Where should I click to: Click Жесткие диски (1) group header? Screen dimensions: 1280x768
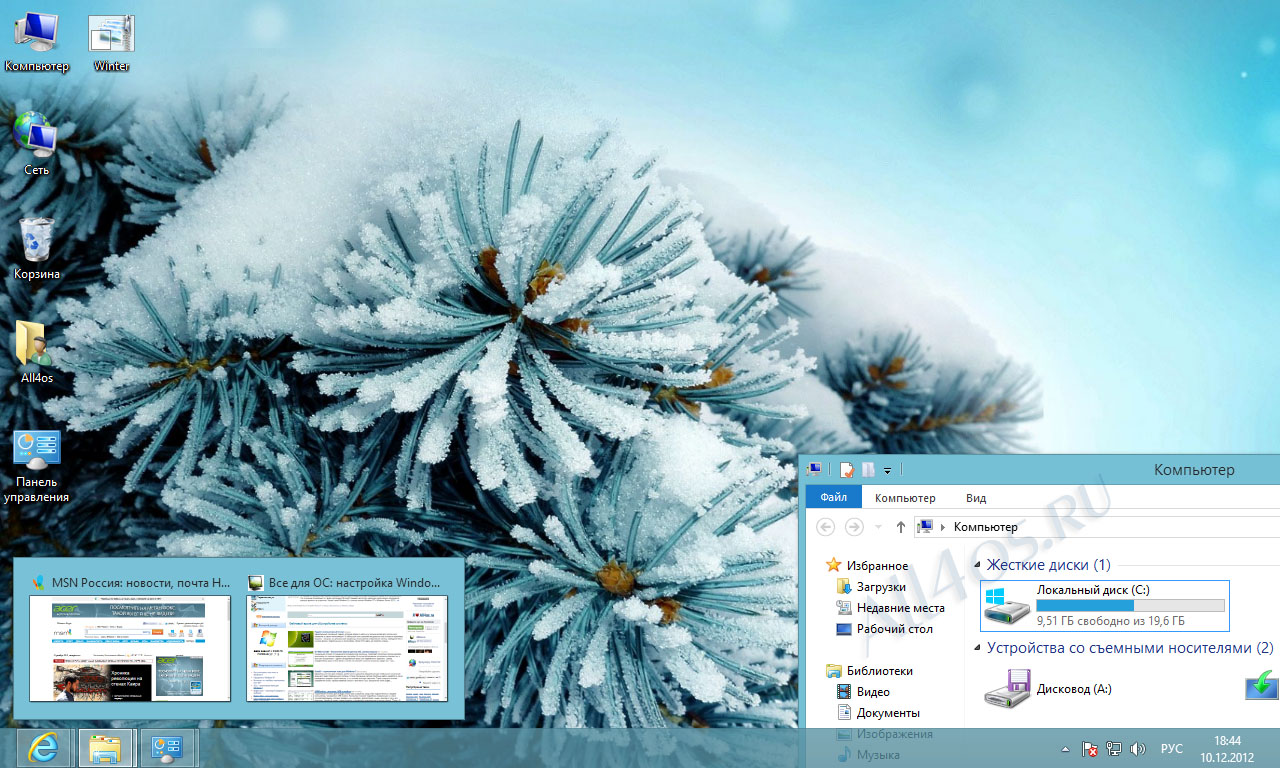click(1048, 565)
